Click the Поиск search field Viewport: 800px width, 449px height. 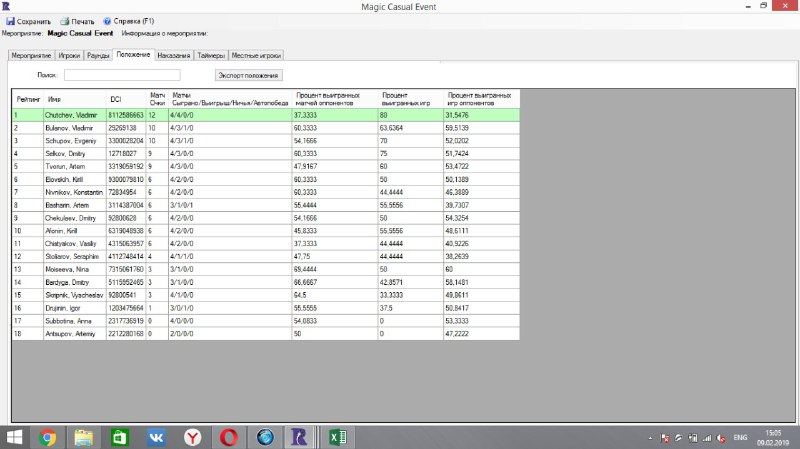pyautogui.click(x=122, y=75)
